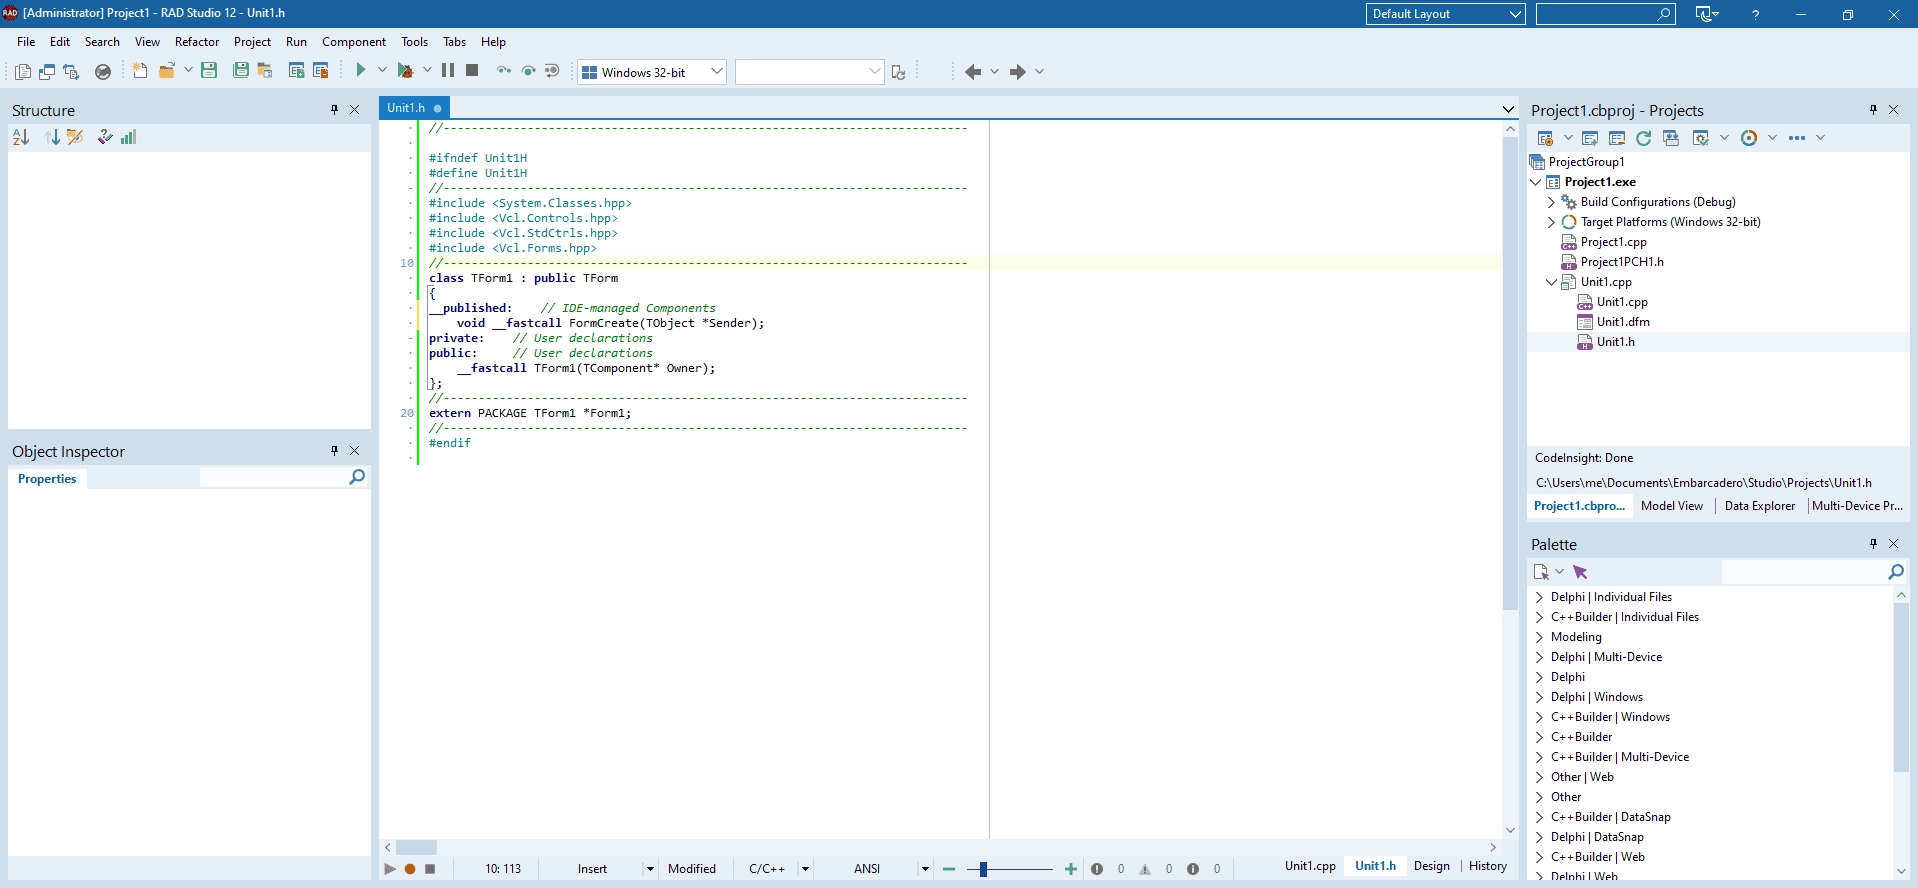
Task: Pause the running program
Action: pos(448,71)
